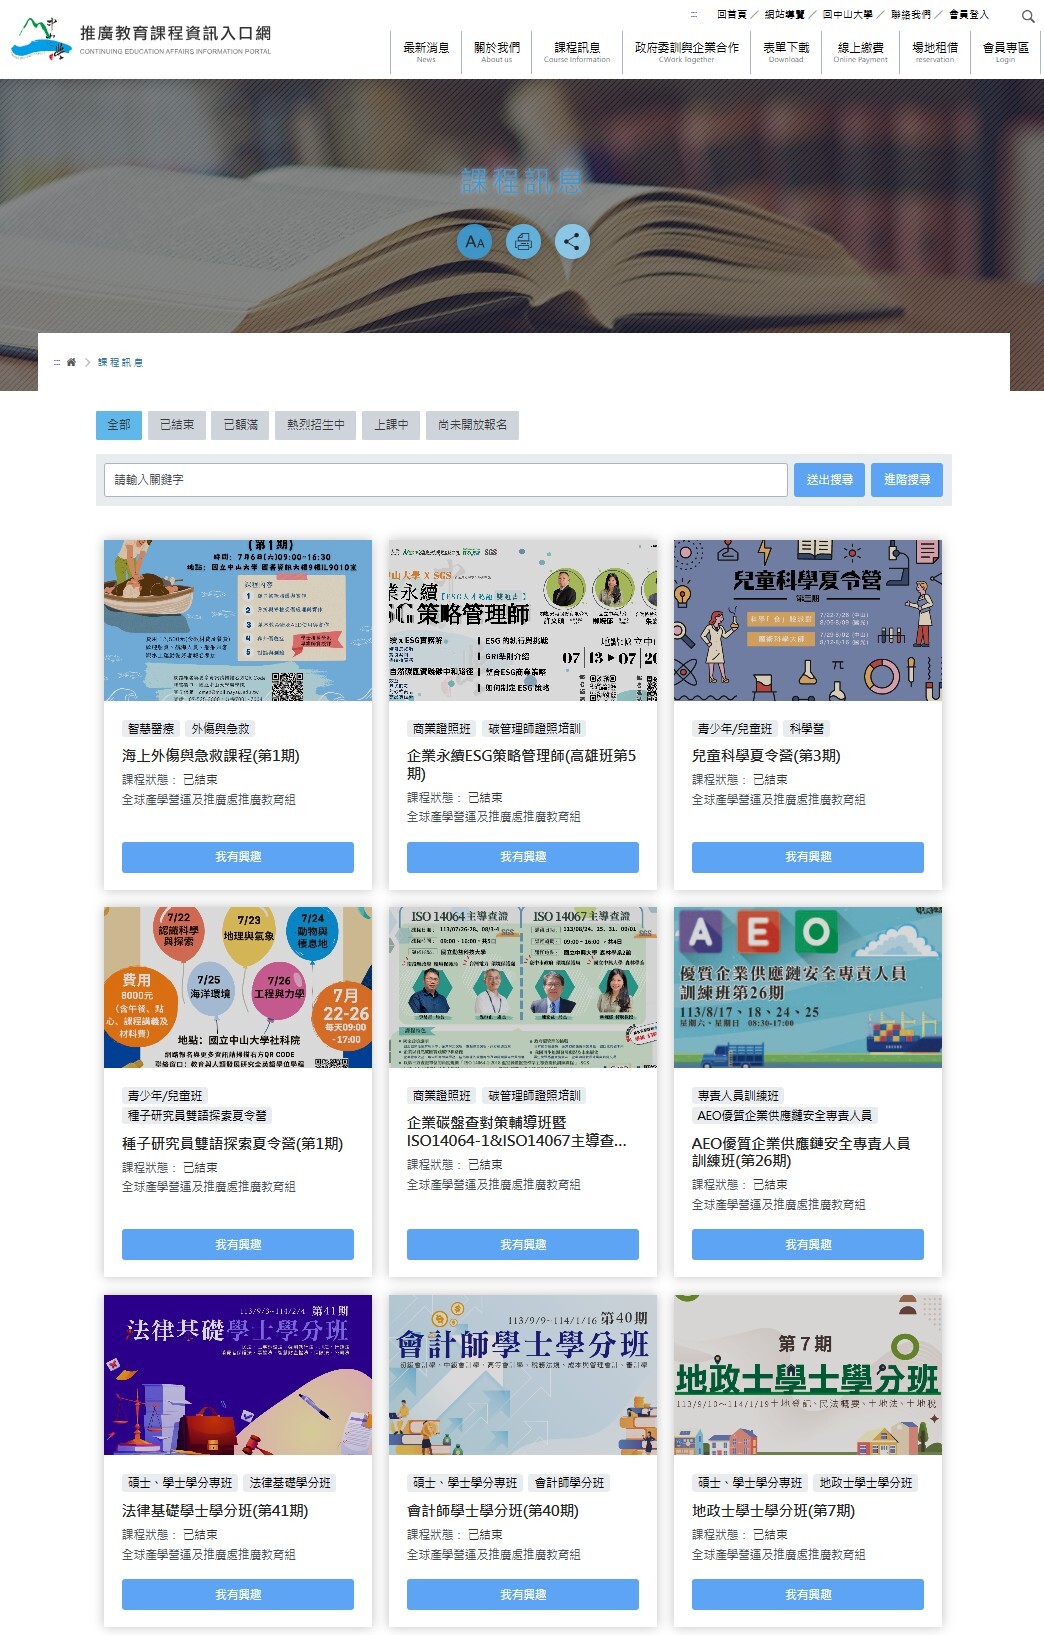Open the 會計師學士學分班 course thumbnail
The image size is (1044, 1635).
click(x=523, y=1374)
